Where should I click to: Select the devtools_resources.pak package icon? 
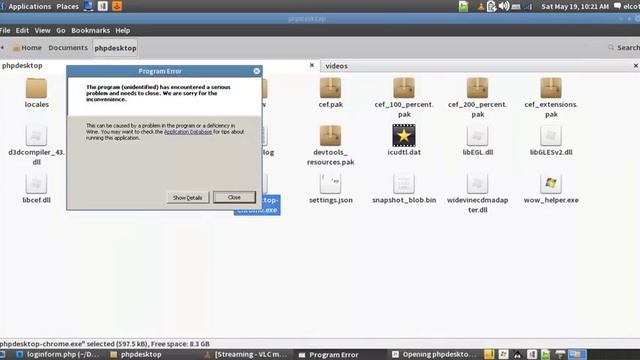(x=330, y=135)
